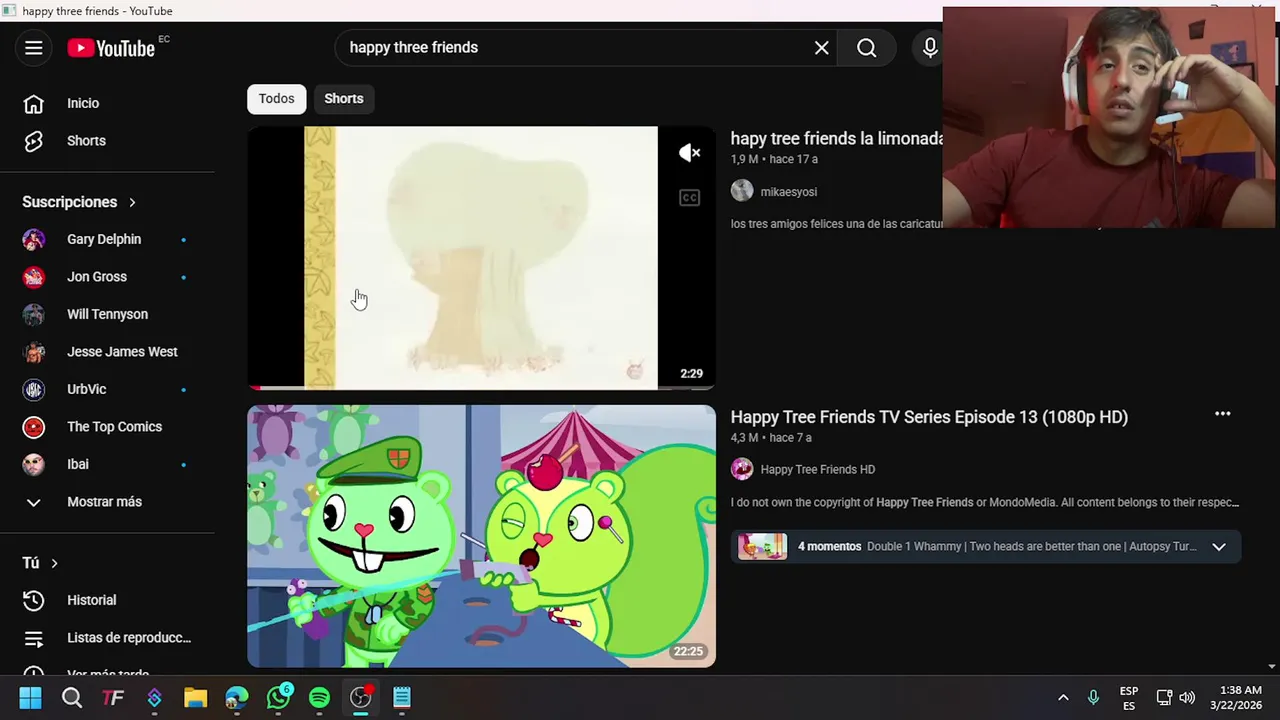Run search with the magnifier button
Viewport: 1280px width, 720px height.
867,48
